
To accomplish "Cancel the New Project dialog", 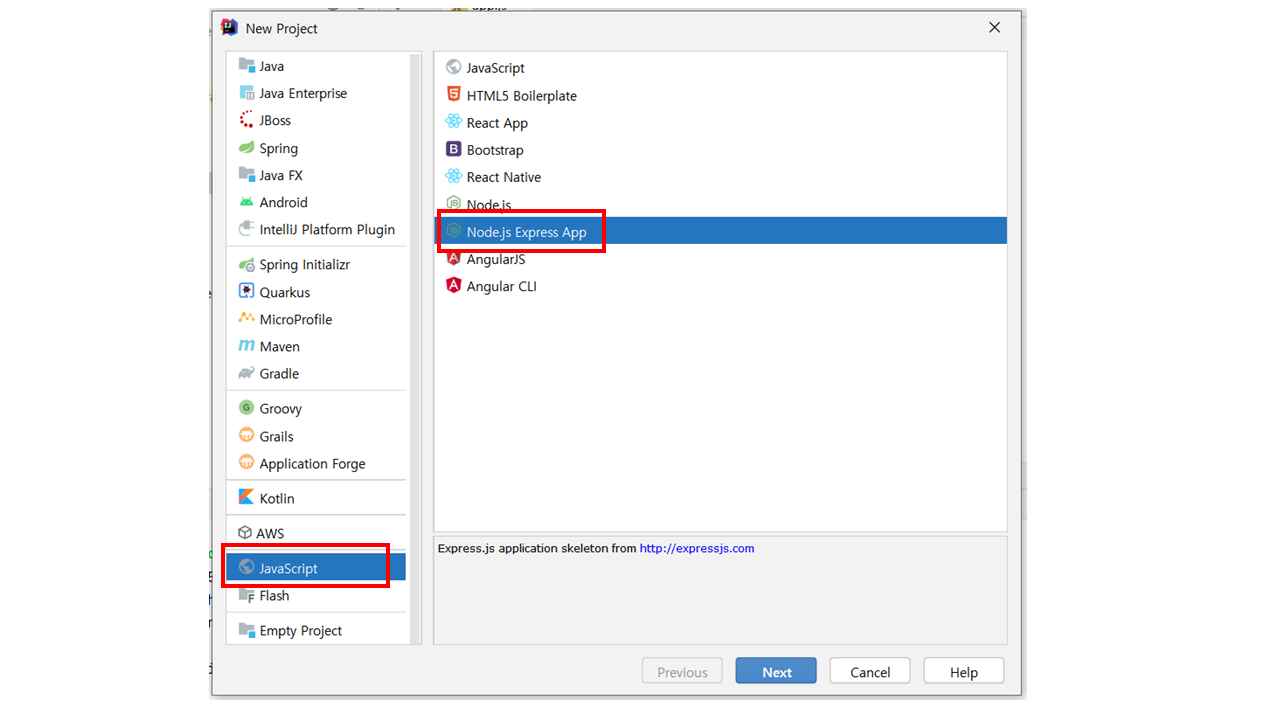I will pos(870,671).
